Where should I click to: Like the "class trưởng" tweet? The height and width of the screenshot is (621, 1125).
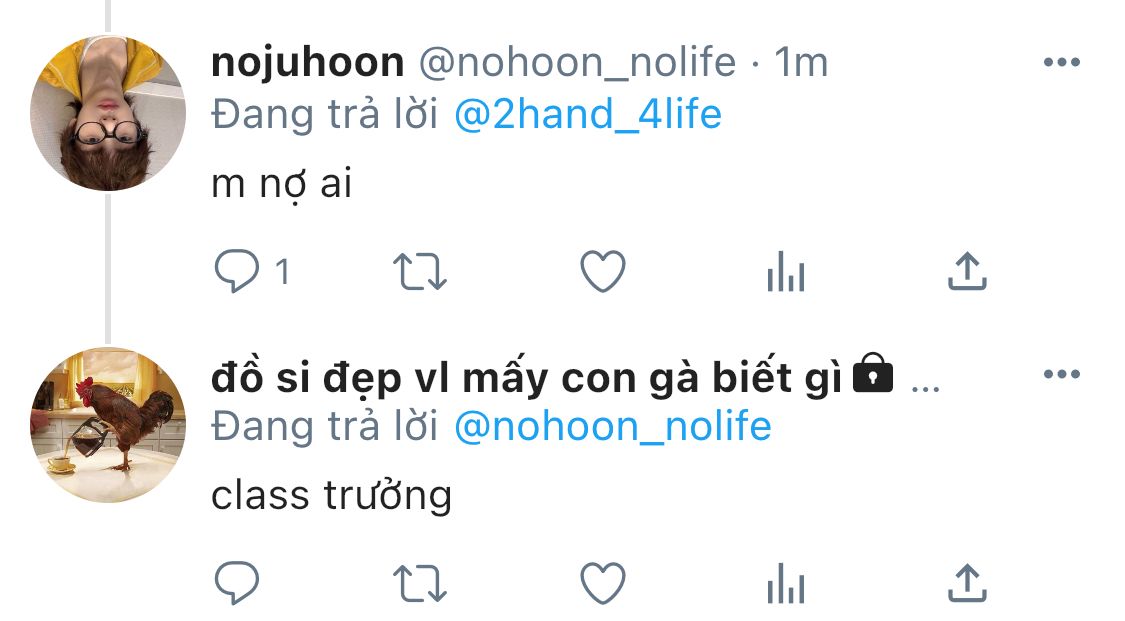click(603, 583)
